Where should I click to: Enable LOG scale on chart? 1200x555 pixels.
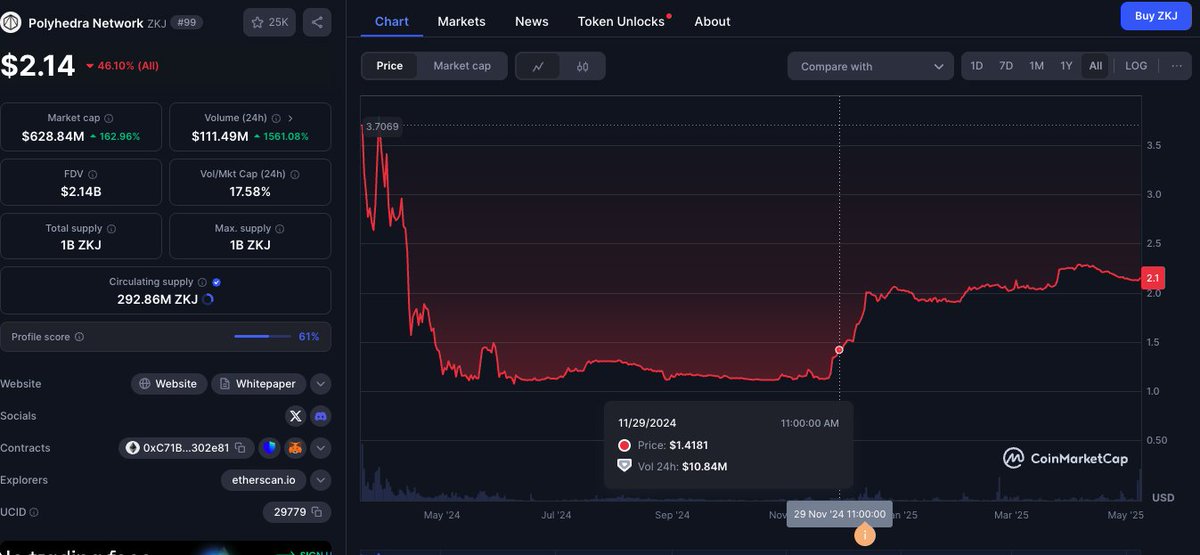click(1136, 66)
